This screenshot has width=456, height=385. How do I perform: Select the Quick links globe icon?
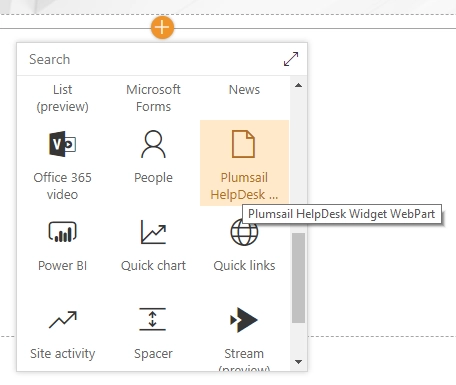(244, 232)
